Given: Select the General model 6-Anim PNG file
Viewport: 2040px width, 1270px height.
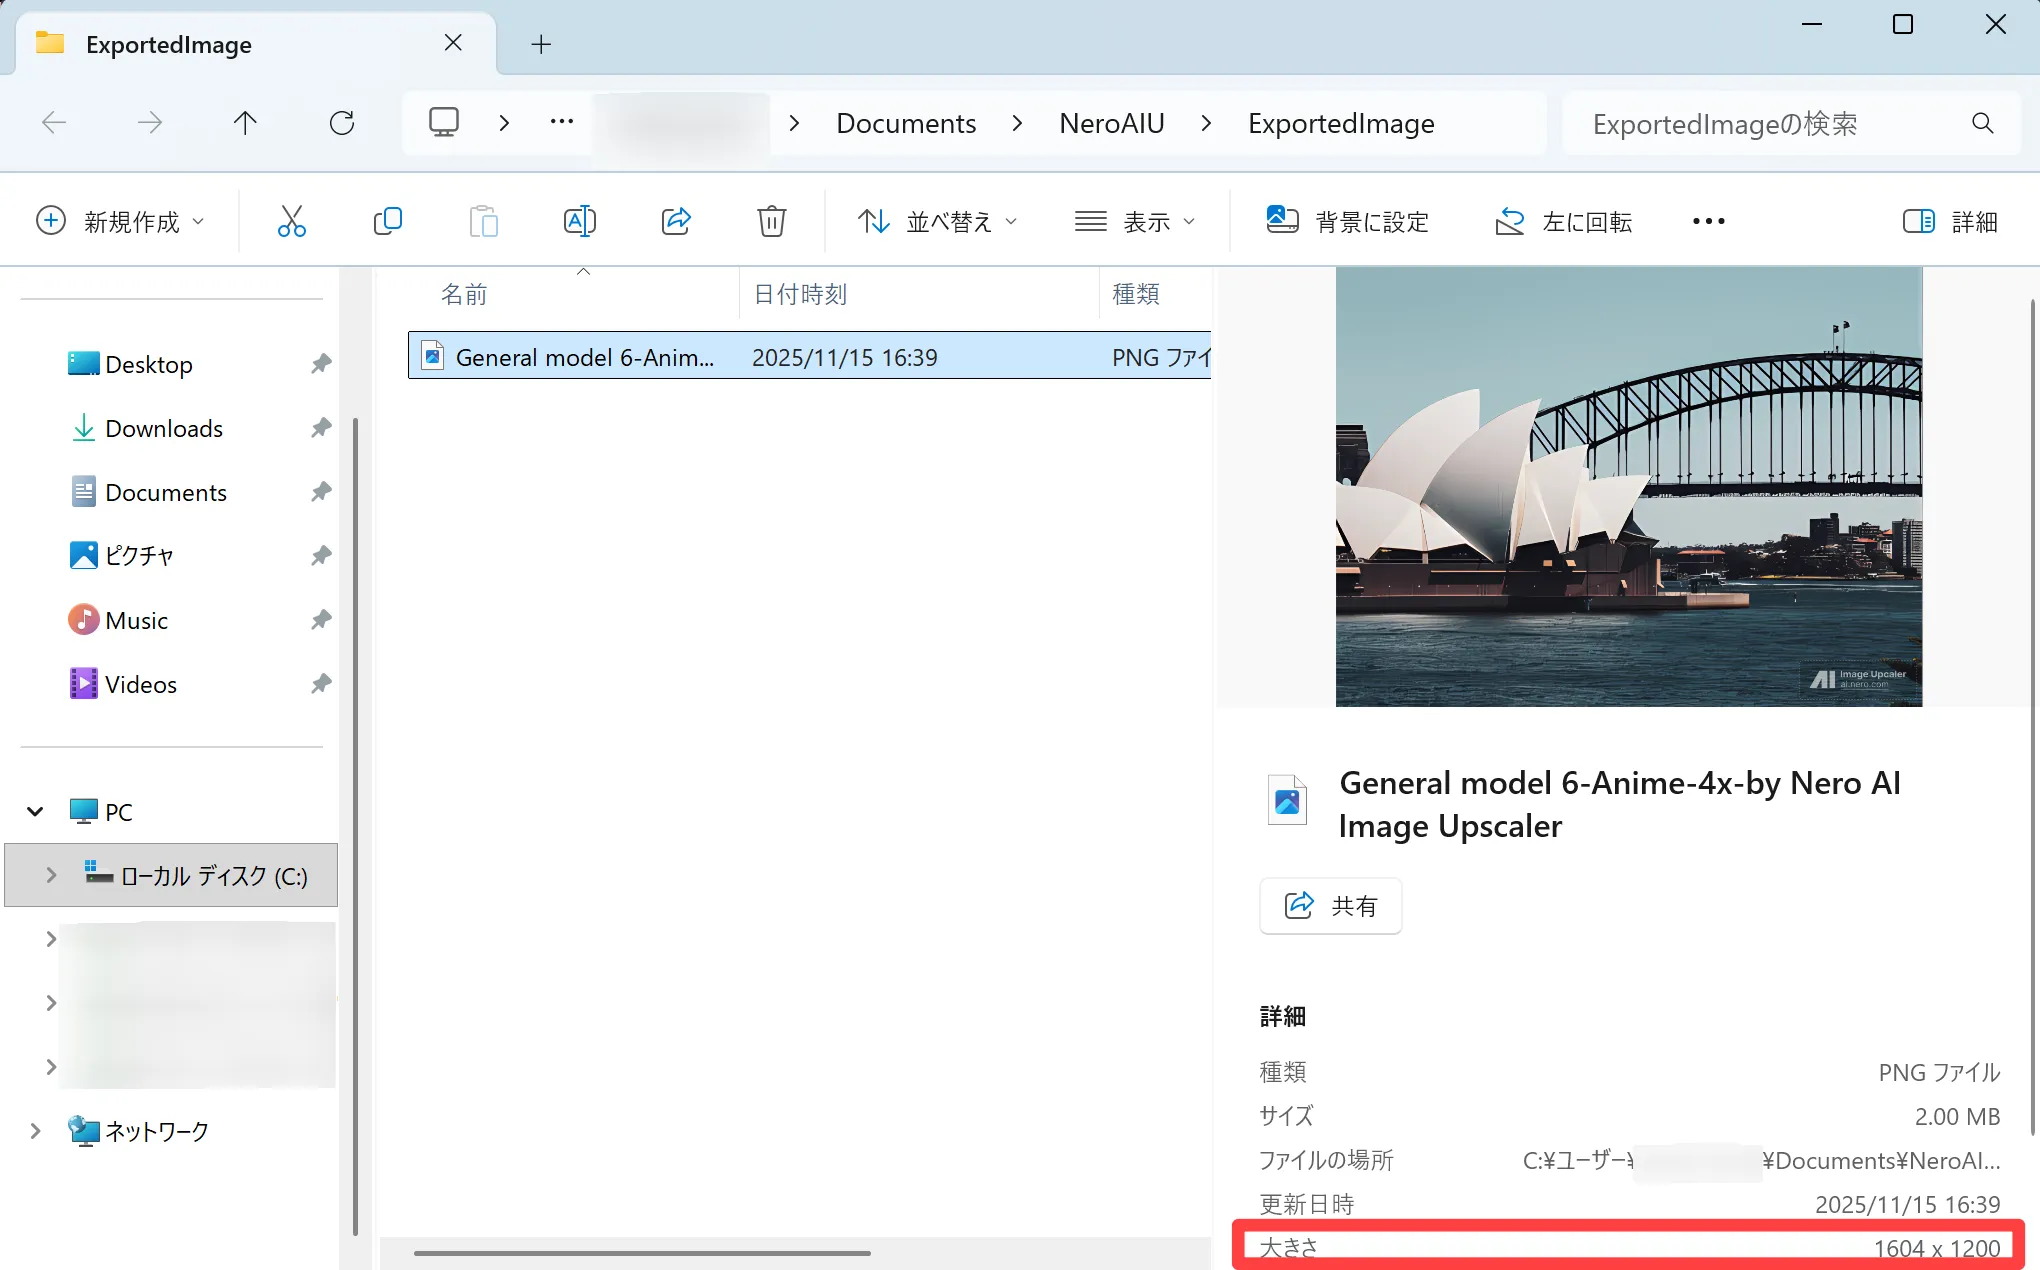Looking at the screenshot, I should (x=585, y=357).
